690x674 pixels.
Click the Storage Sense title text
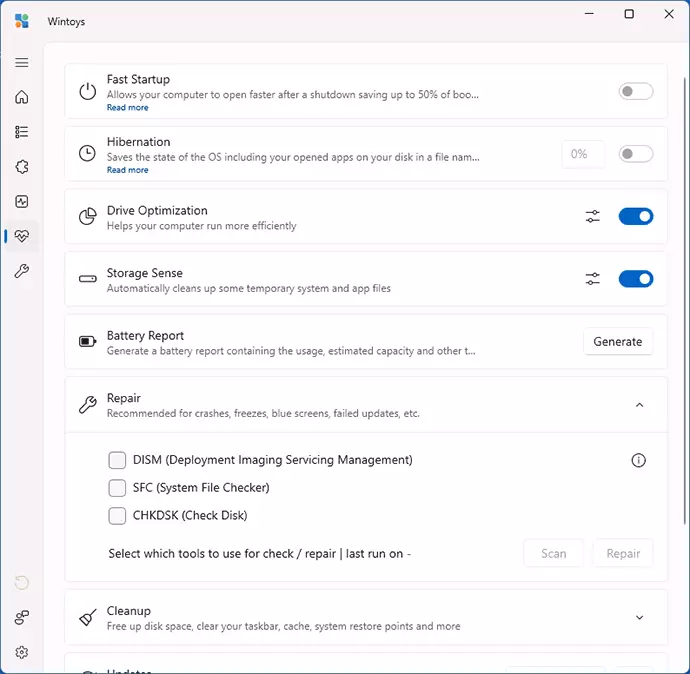145,273
